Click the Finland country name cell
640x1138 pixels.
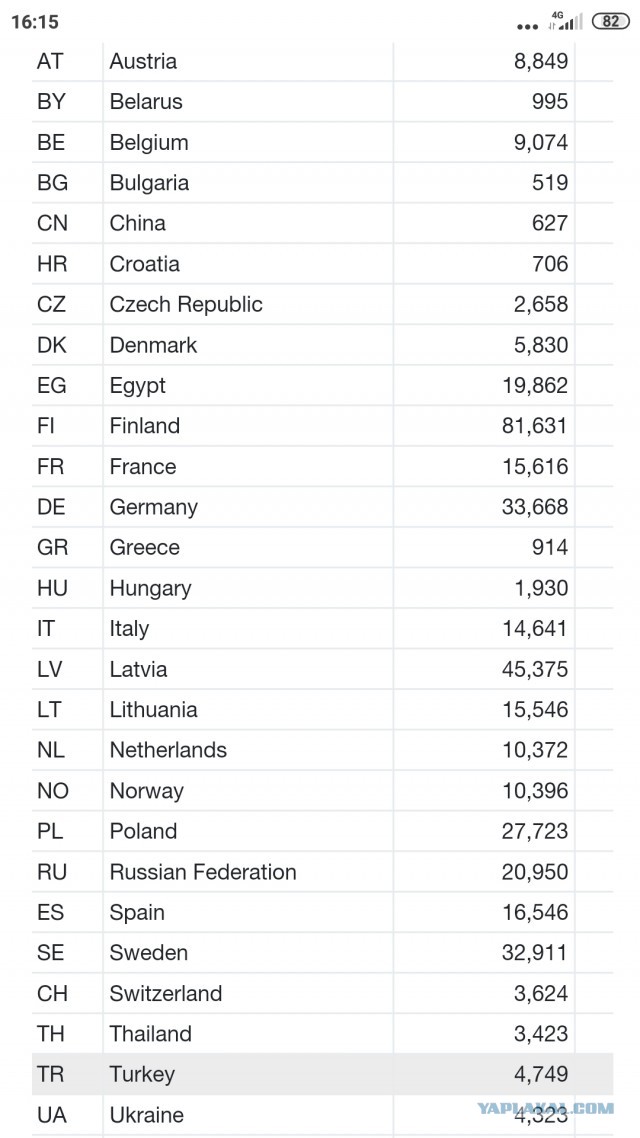click(x=144, y=425)
